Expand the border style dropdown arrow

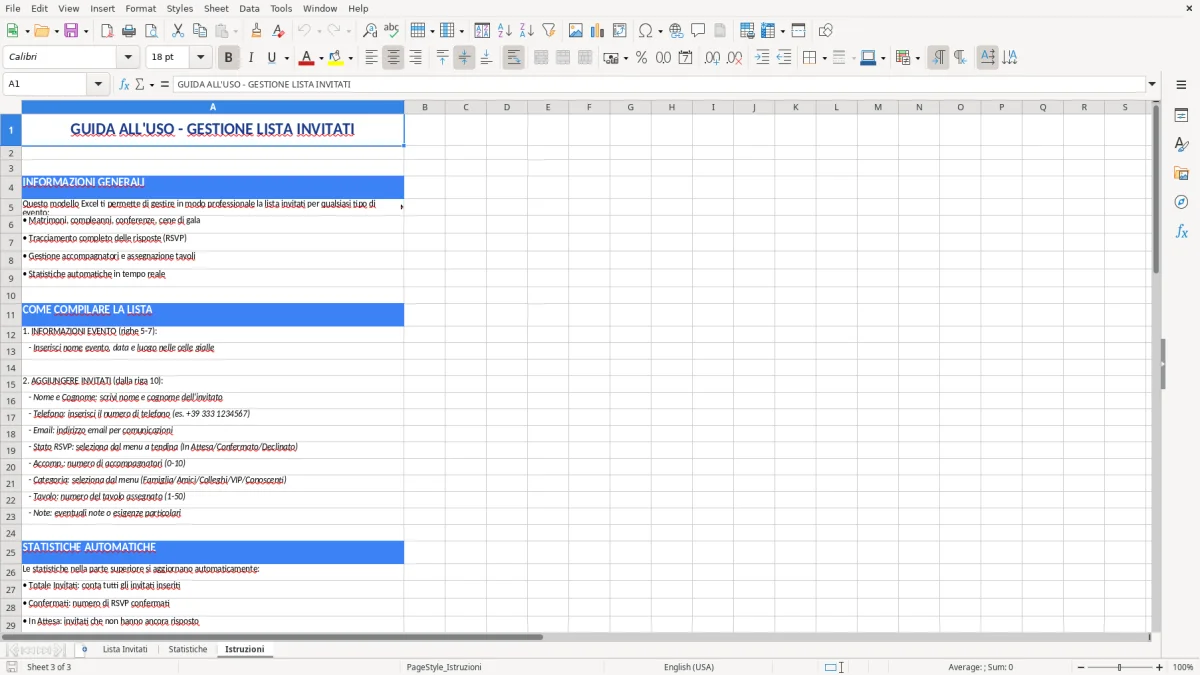tap(854, 58)
